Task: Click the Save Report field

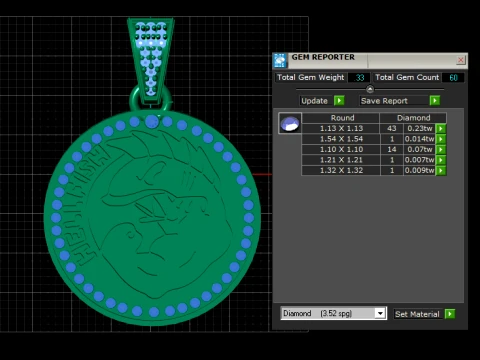Action: [394, 101]
